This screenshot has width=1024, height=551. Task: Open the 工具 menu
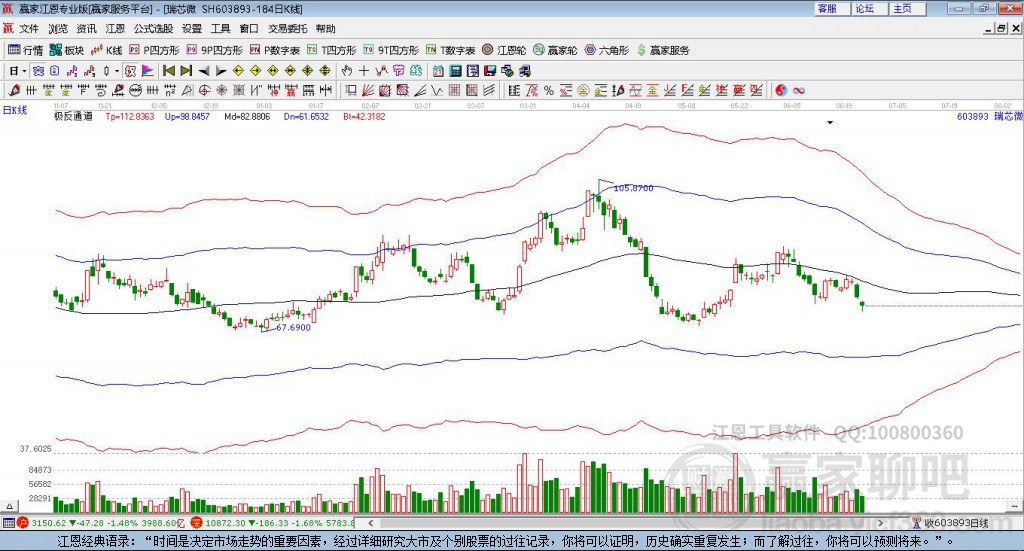[221, 29]
